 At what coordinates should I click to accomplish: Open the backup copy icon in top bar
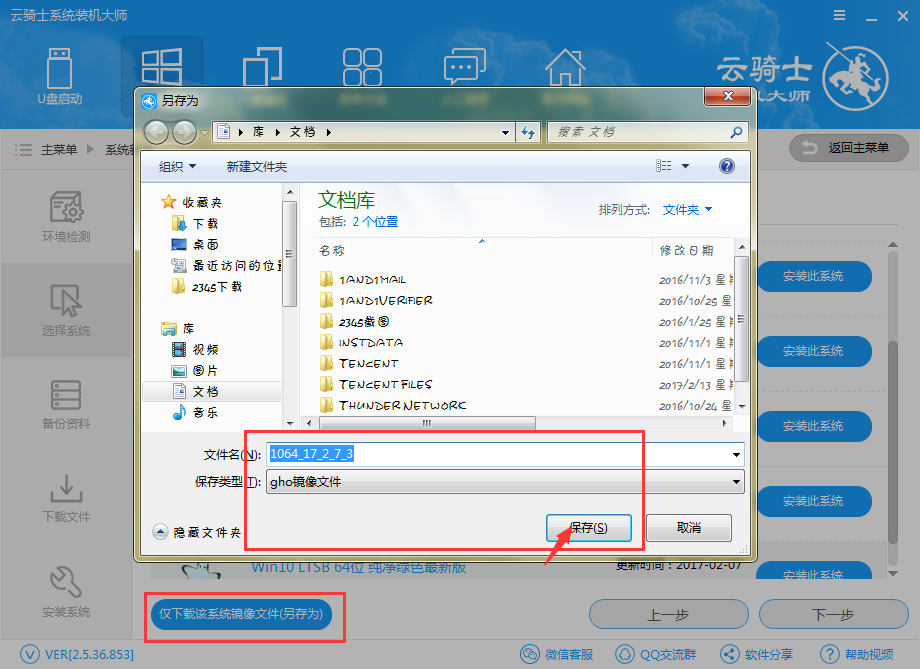[262, 67]
